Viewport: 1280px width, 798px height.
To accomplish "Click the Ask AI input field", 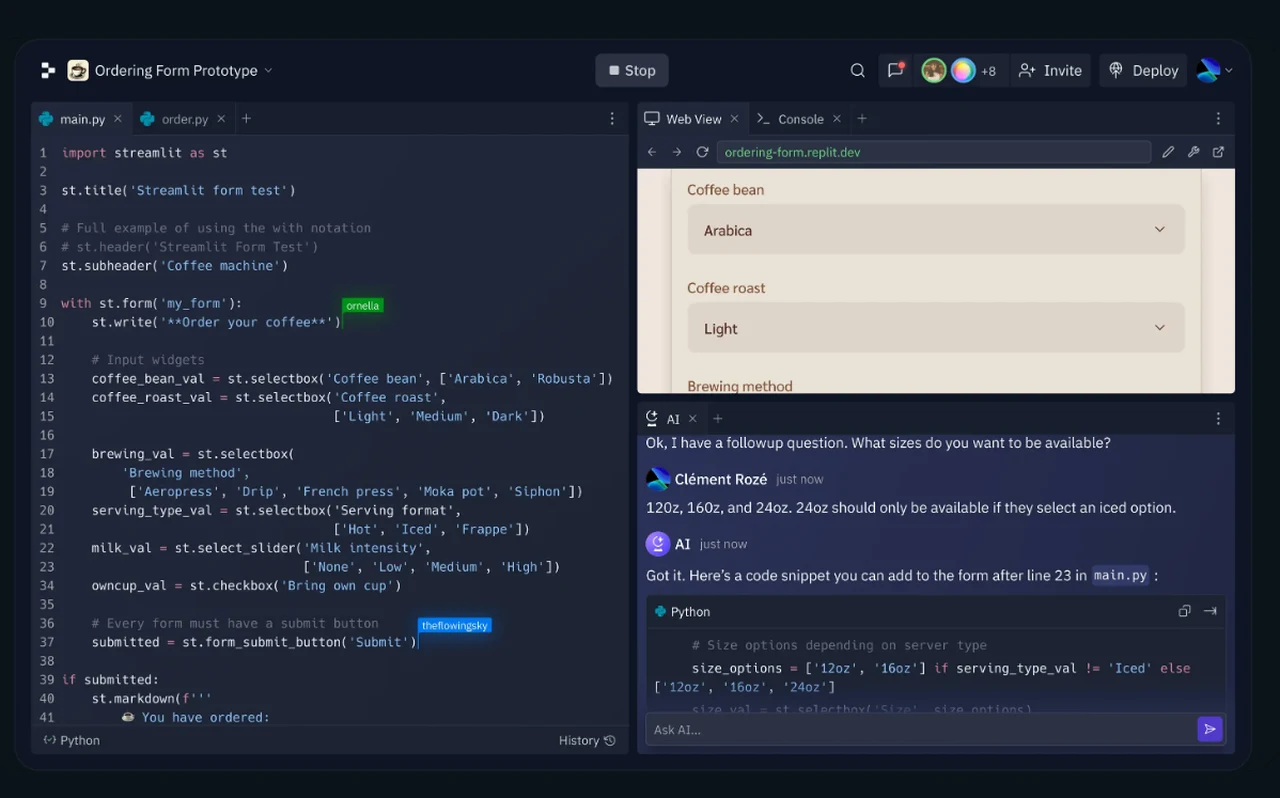I will (x=900, y=729).
